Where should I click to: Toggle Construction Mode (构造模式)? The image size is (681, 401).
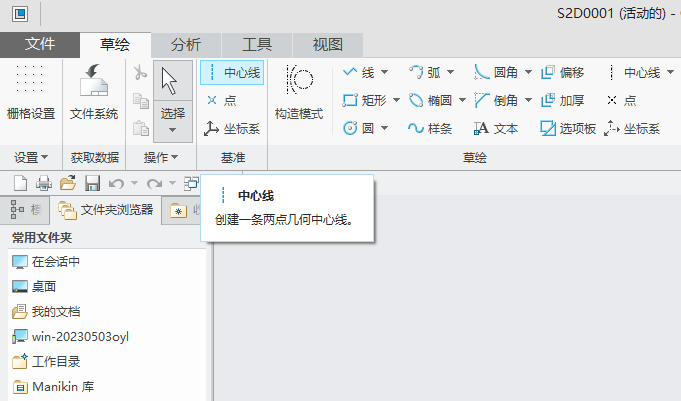coord(299,92)
